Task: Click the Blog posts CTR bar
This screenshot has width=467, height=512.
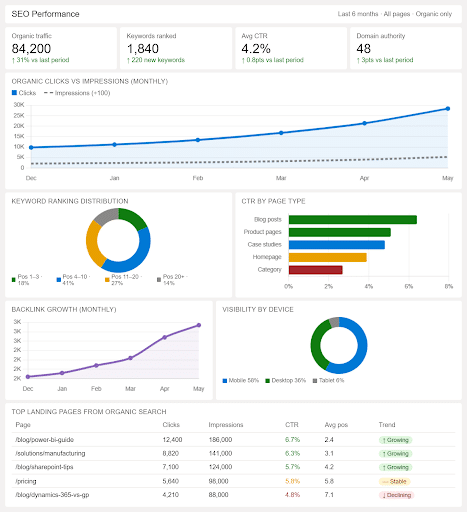Action: (353, 220)
